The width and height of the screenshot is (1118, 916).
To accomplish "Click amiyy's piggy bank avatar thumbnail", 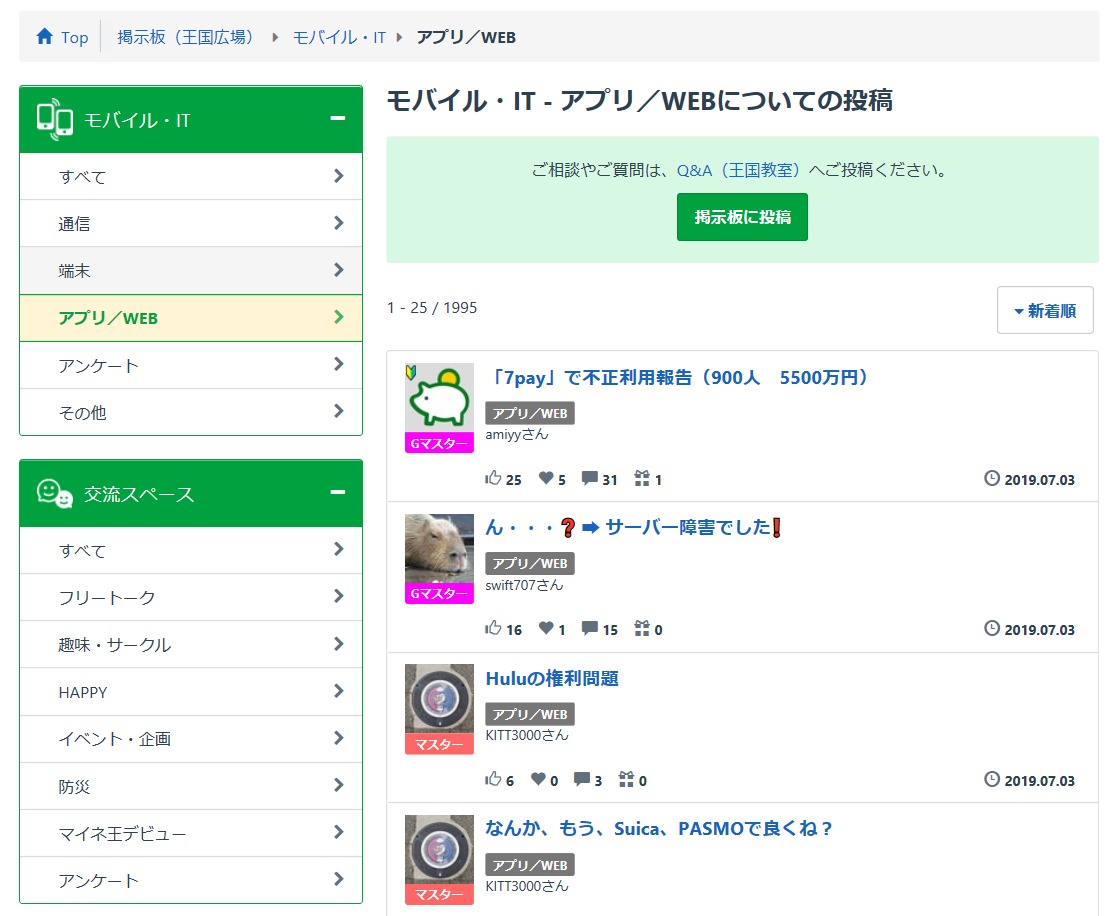I will [x=439, y=398].
